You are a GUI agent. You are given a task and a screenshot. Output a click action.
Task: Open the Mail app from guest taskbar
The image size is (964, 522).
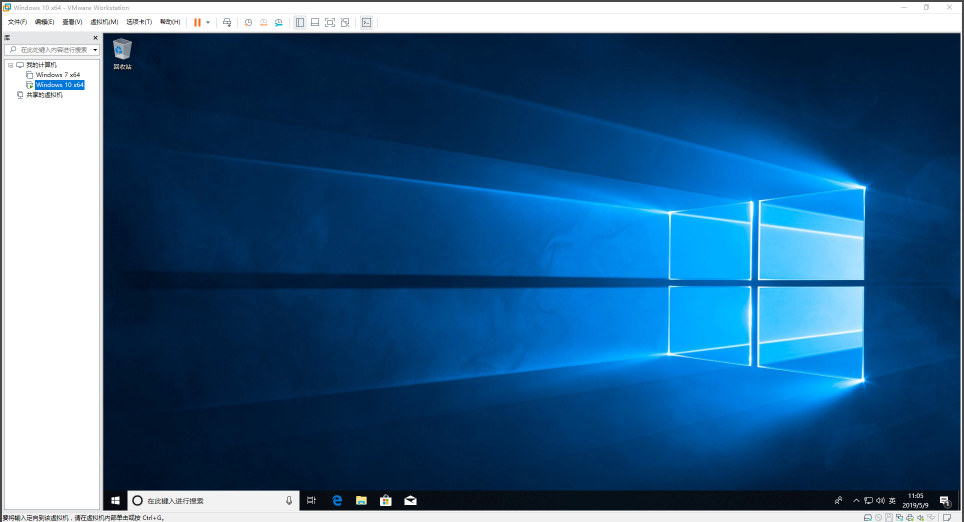click(x=411, y=500)
